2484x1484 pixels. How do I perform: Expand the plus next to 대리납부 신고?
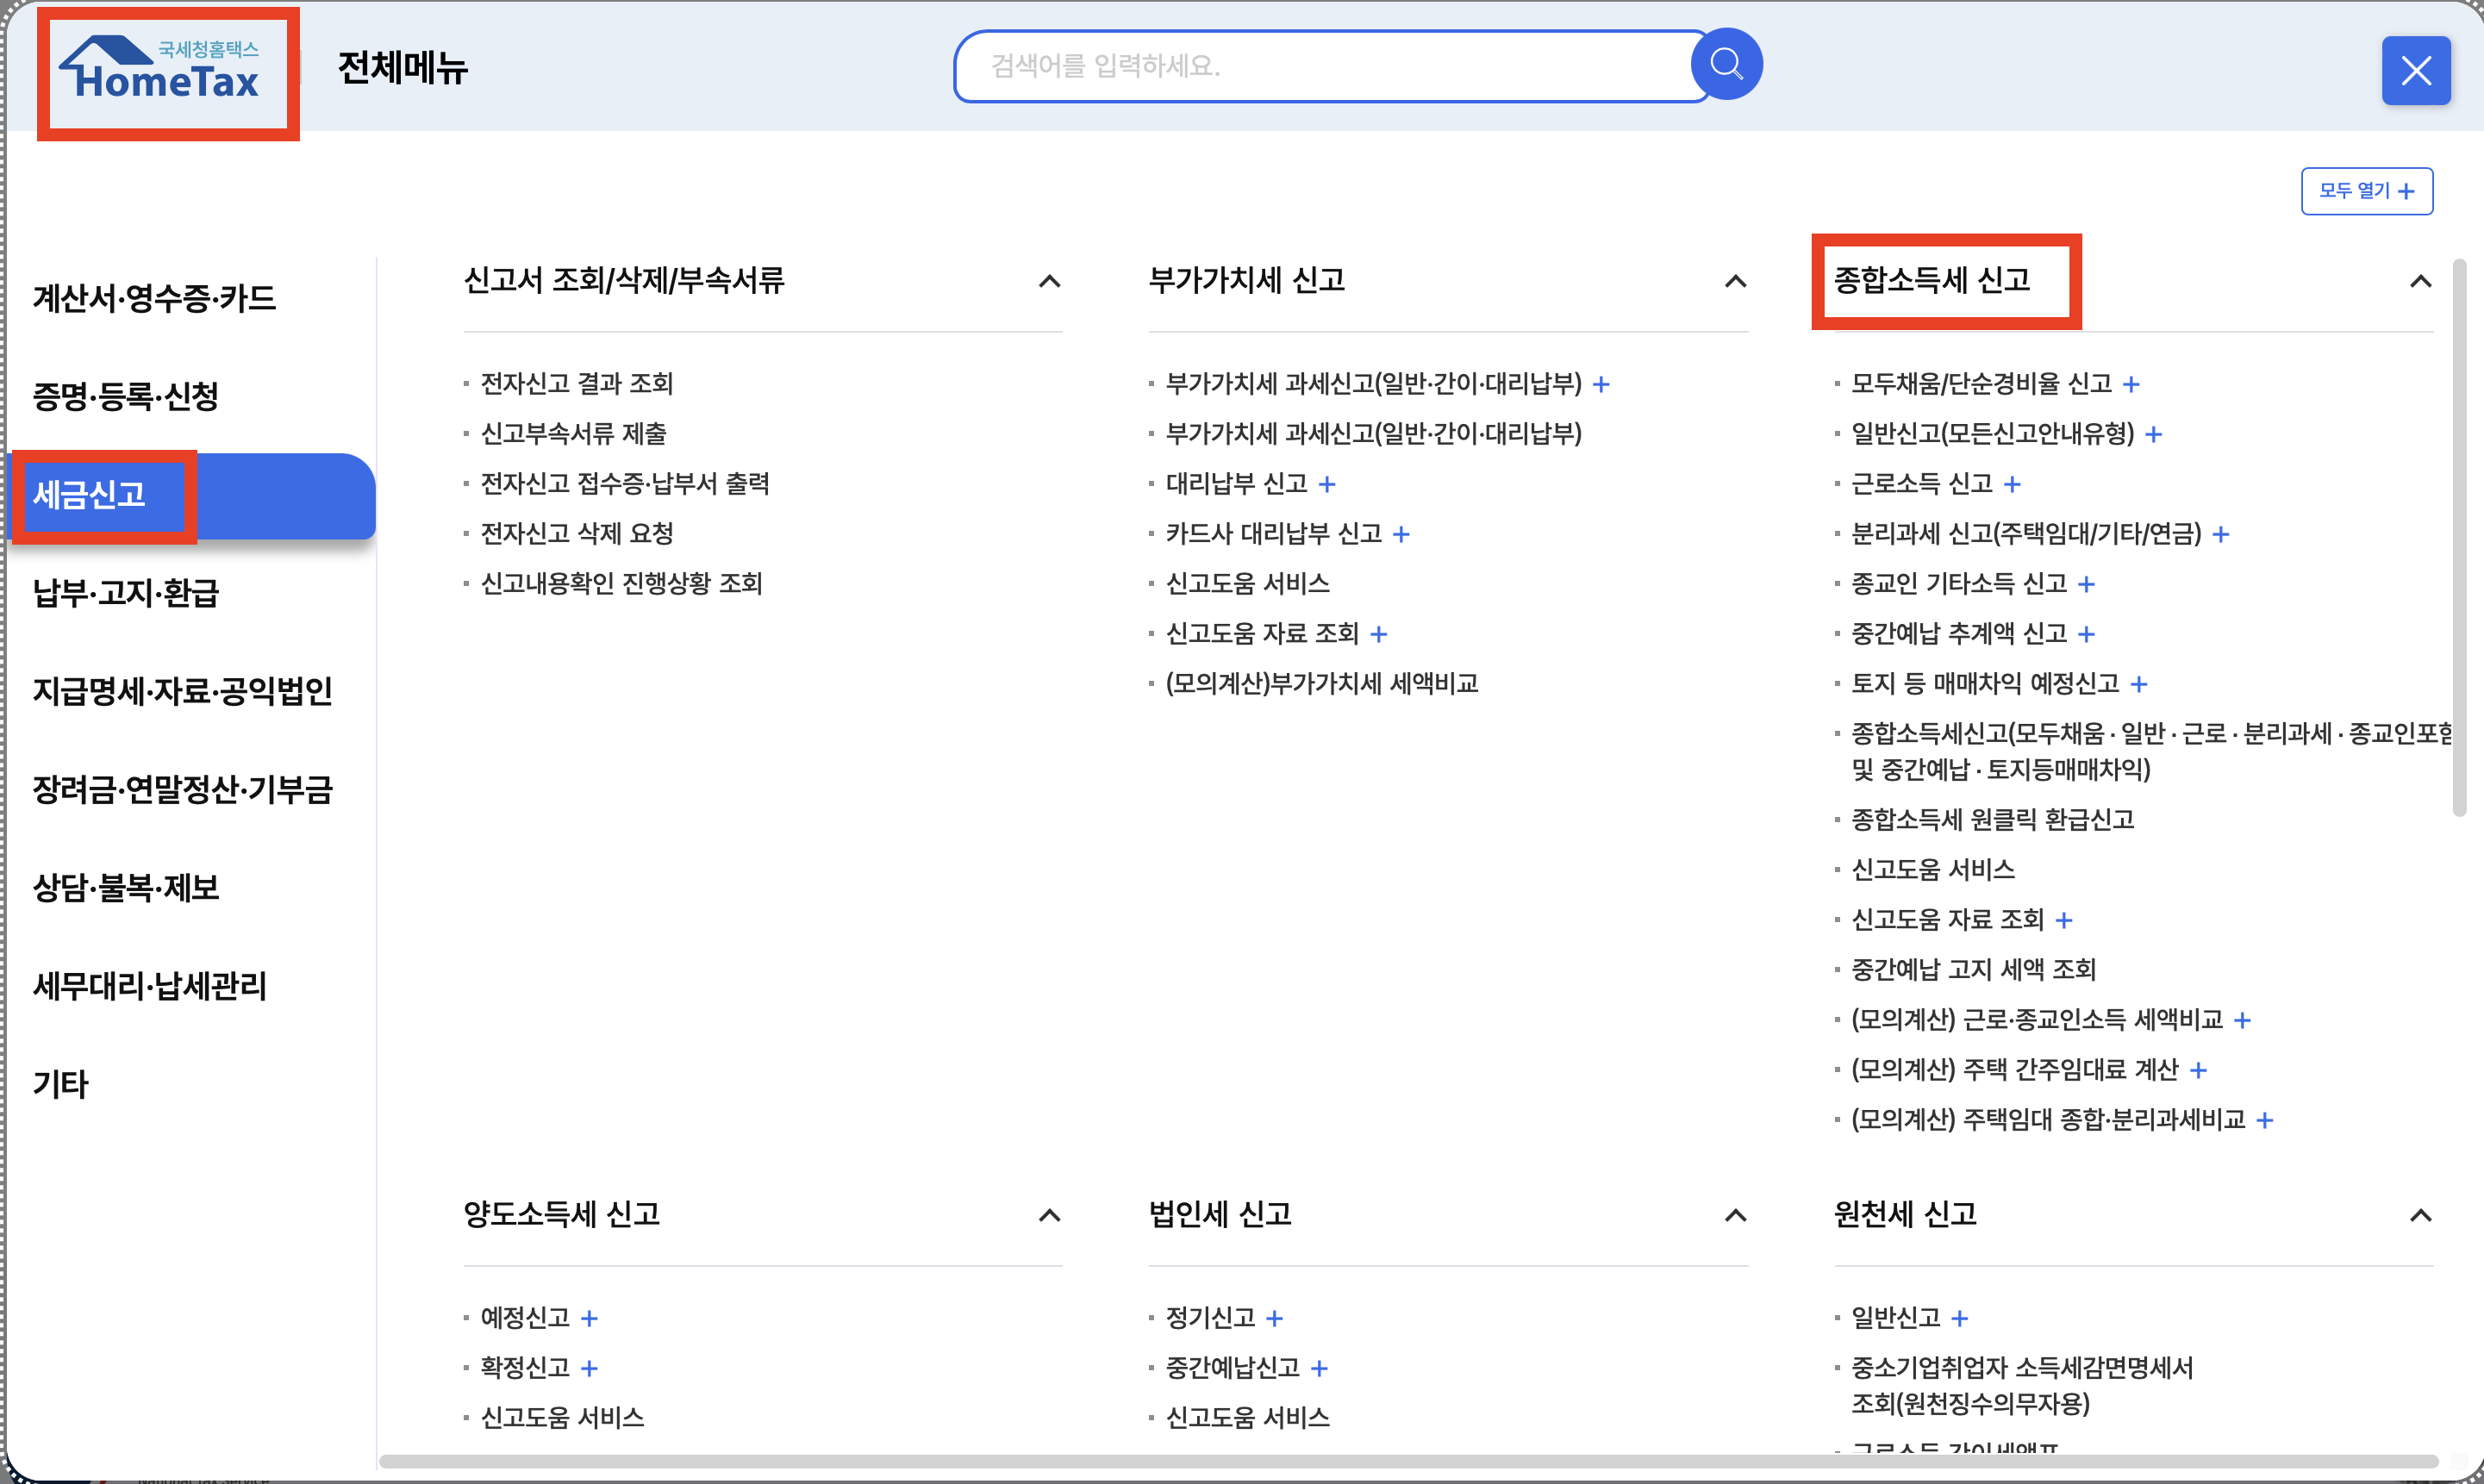click(x=1327, y=485)
